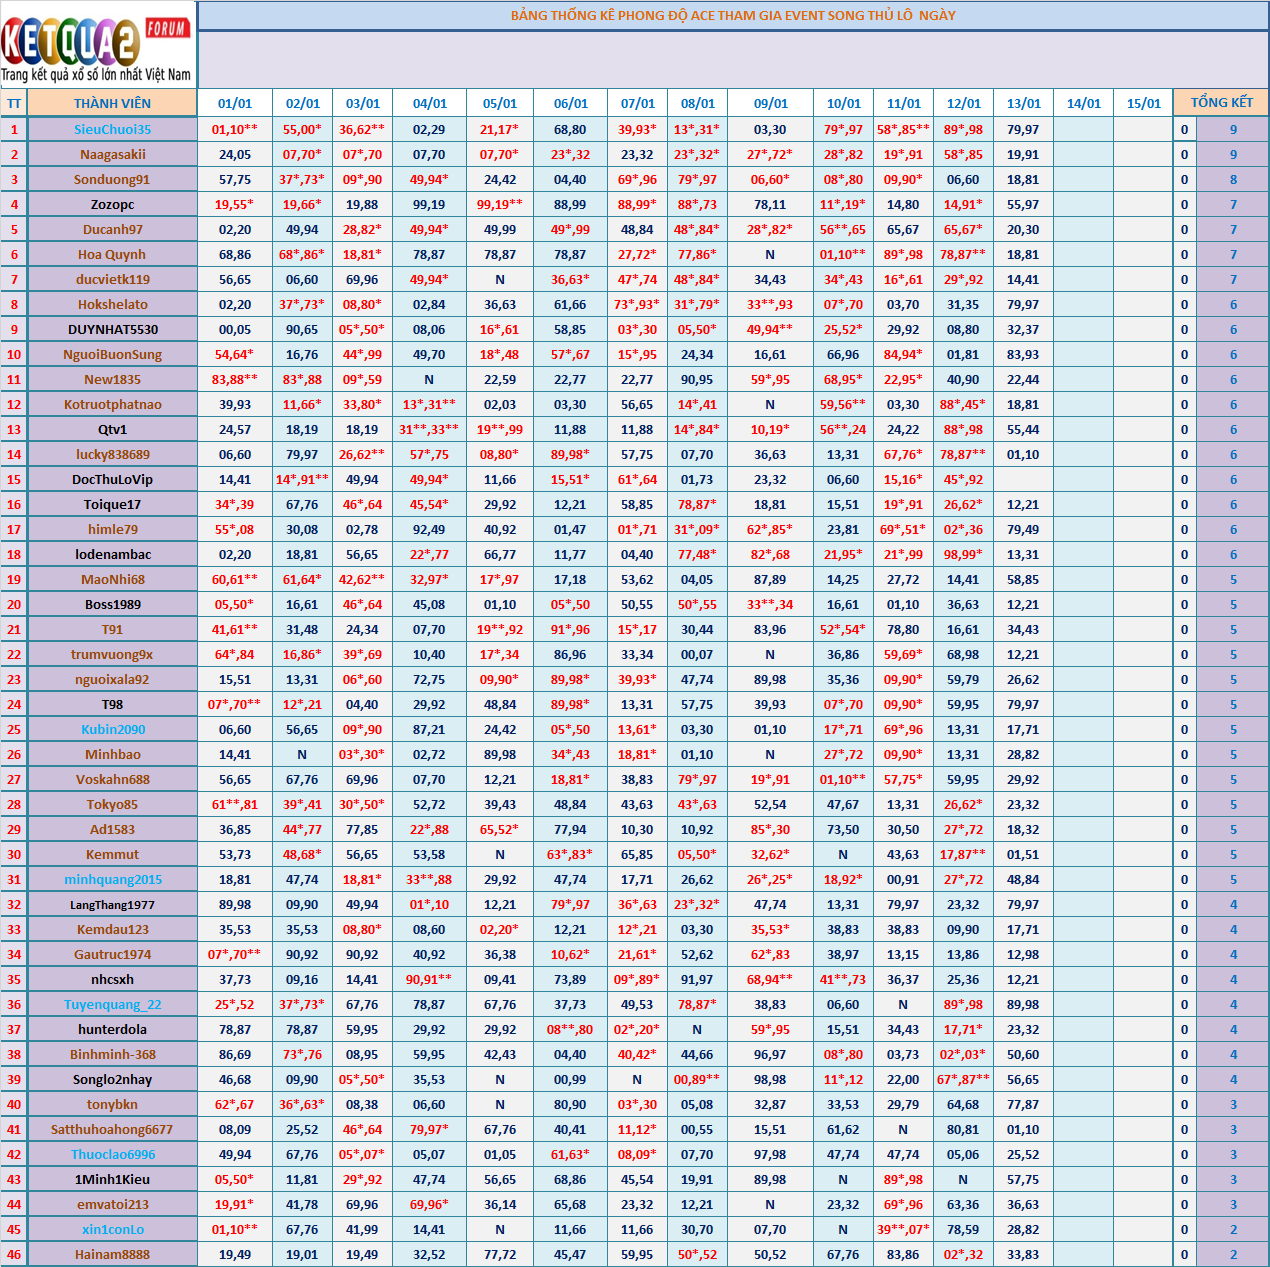Click Thuoclao6996 member name

click(112, 1154)
